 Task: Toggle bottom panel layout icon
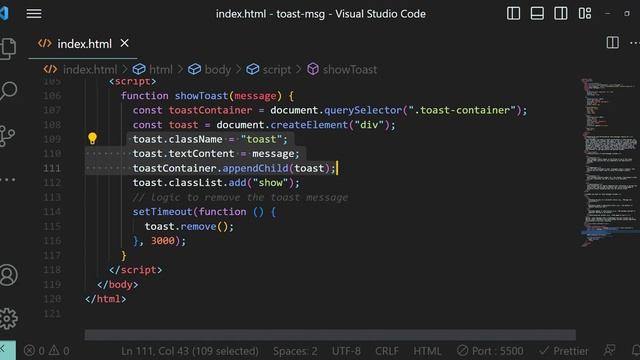pyautogui.click(x=537, y=13)
